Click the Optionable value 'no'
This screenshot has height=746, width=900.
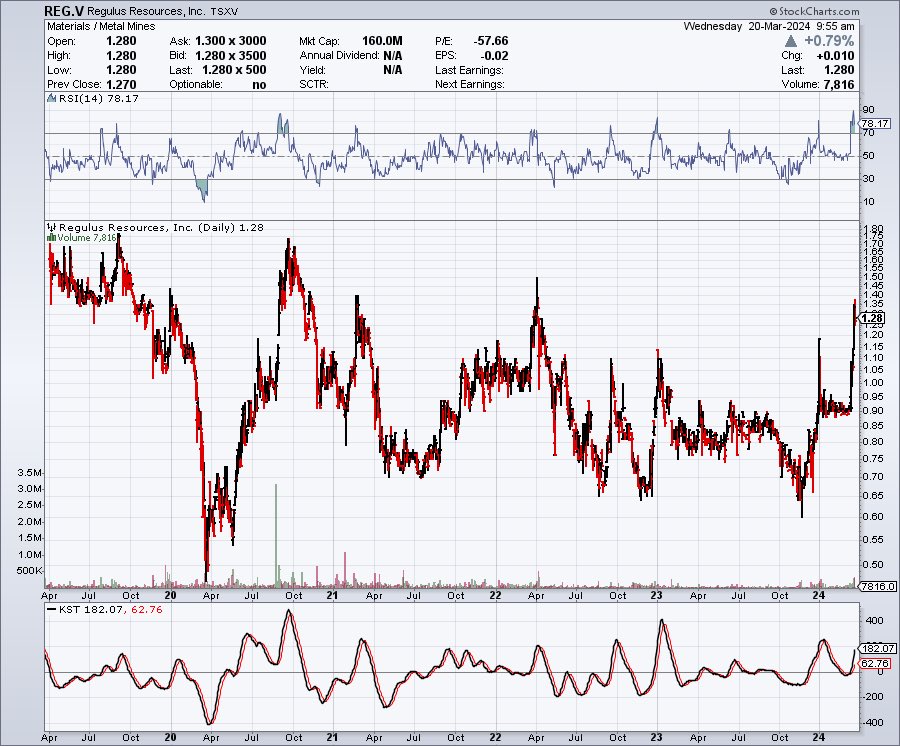coord(259,84)
